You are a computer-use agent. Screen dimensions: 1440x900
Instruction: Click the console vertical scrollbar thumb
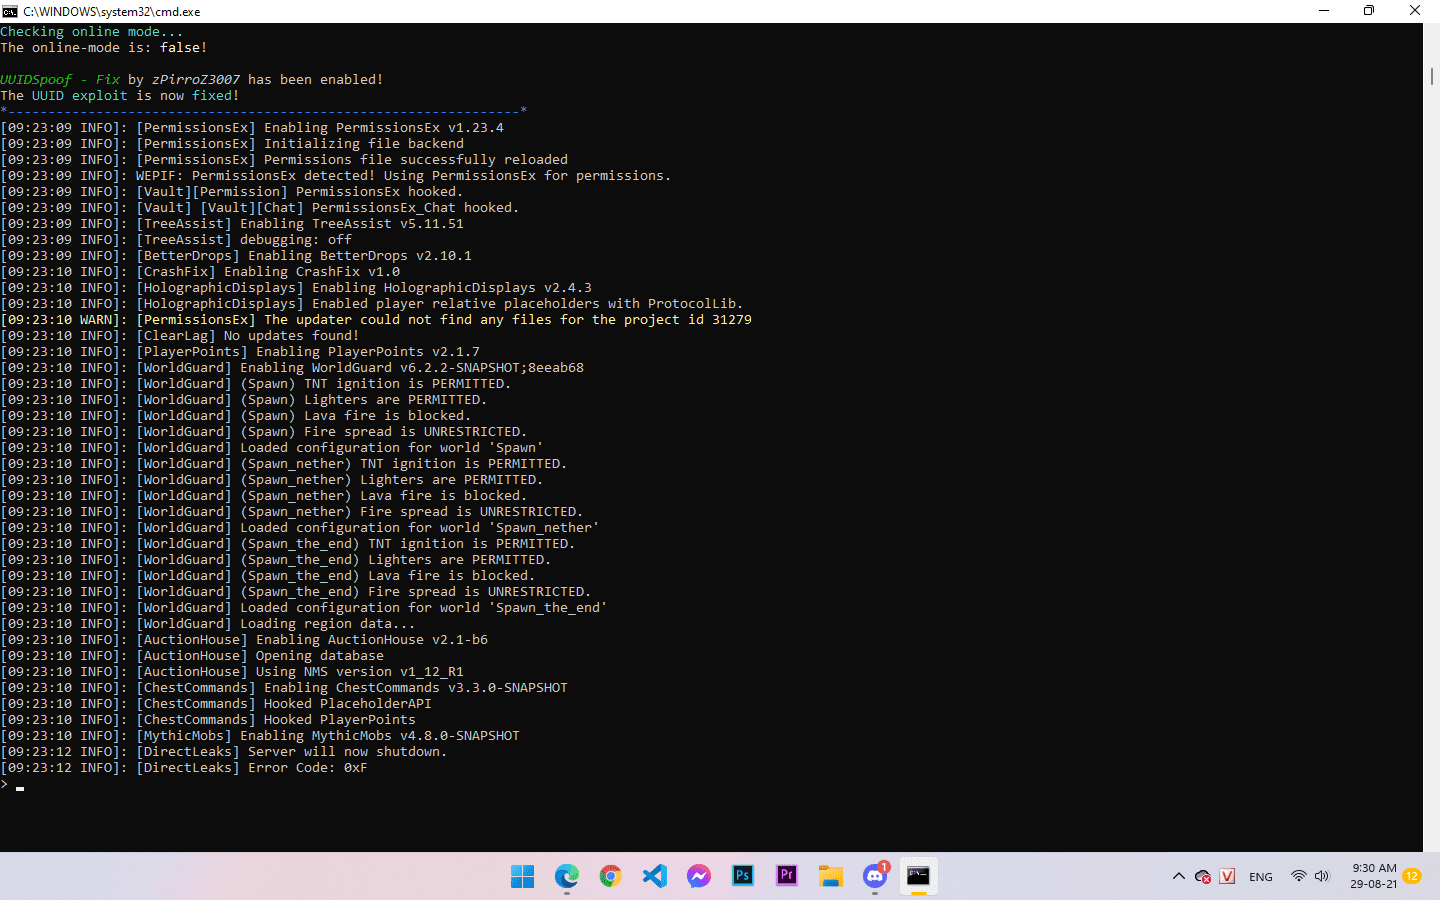(1432, 76)
